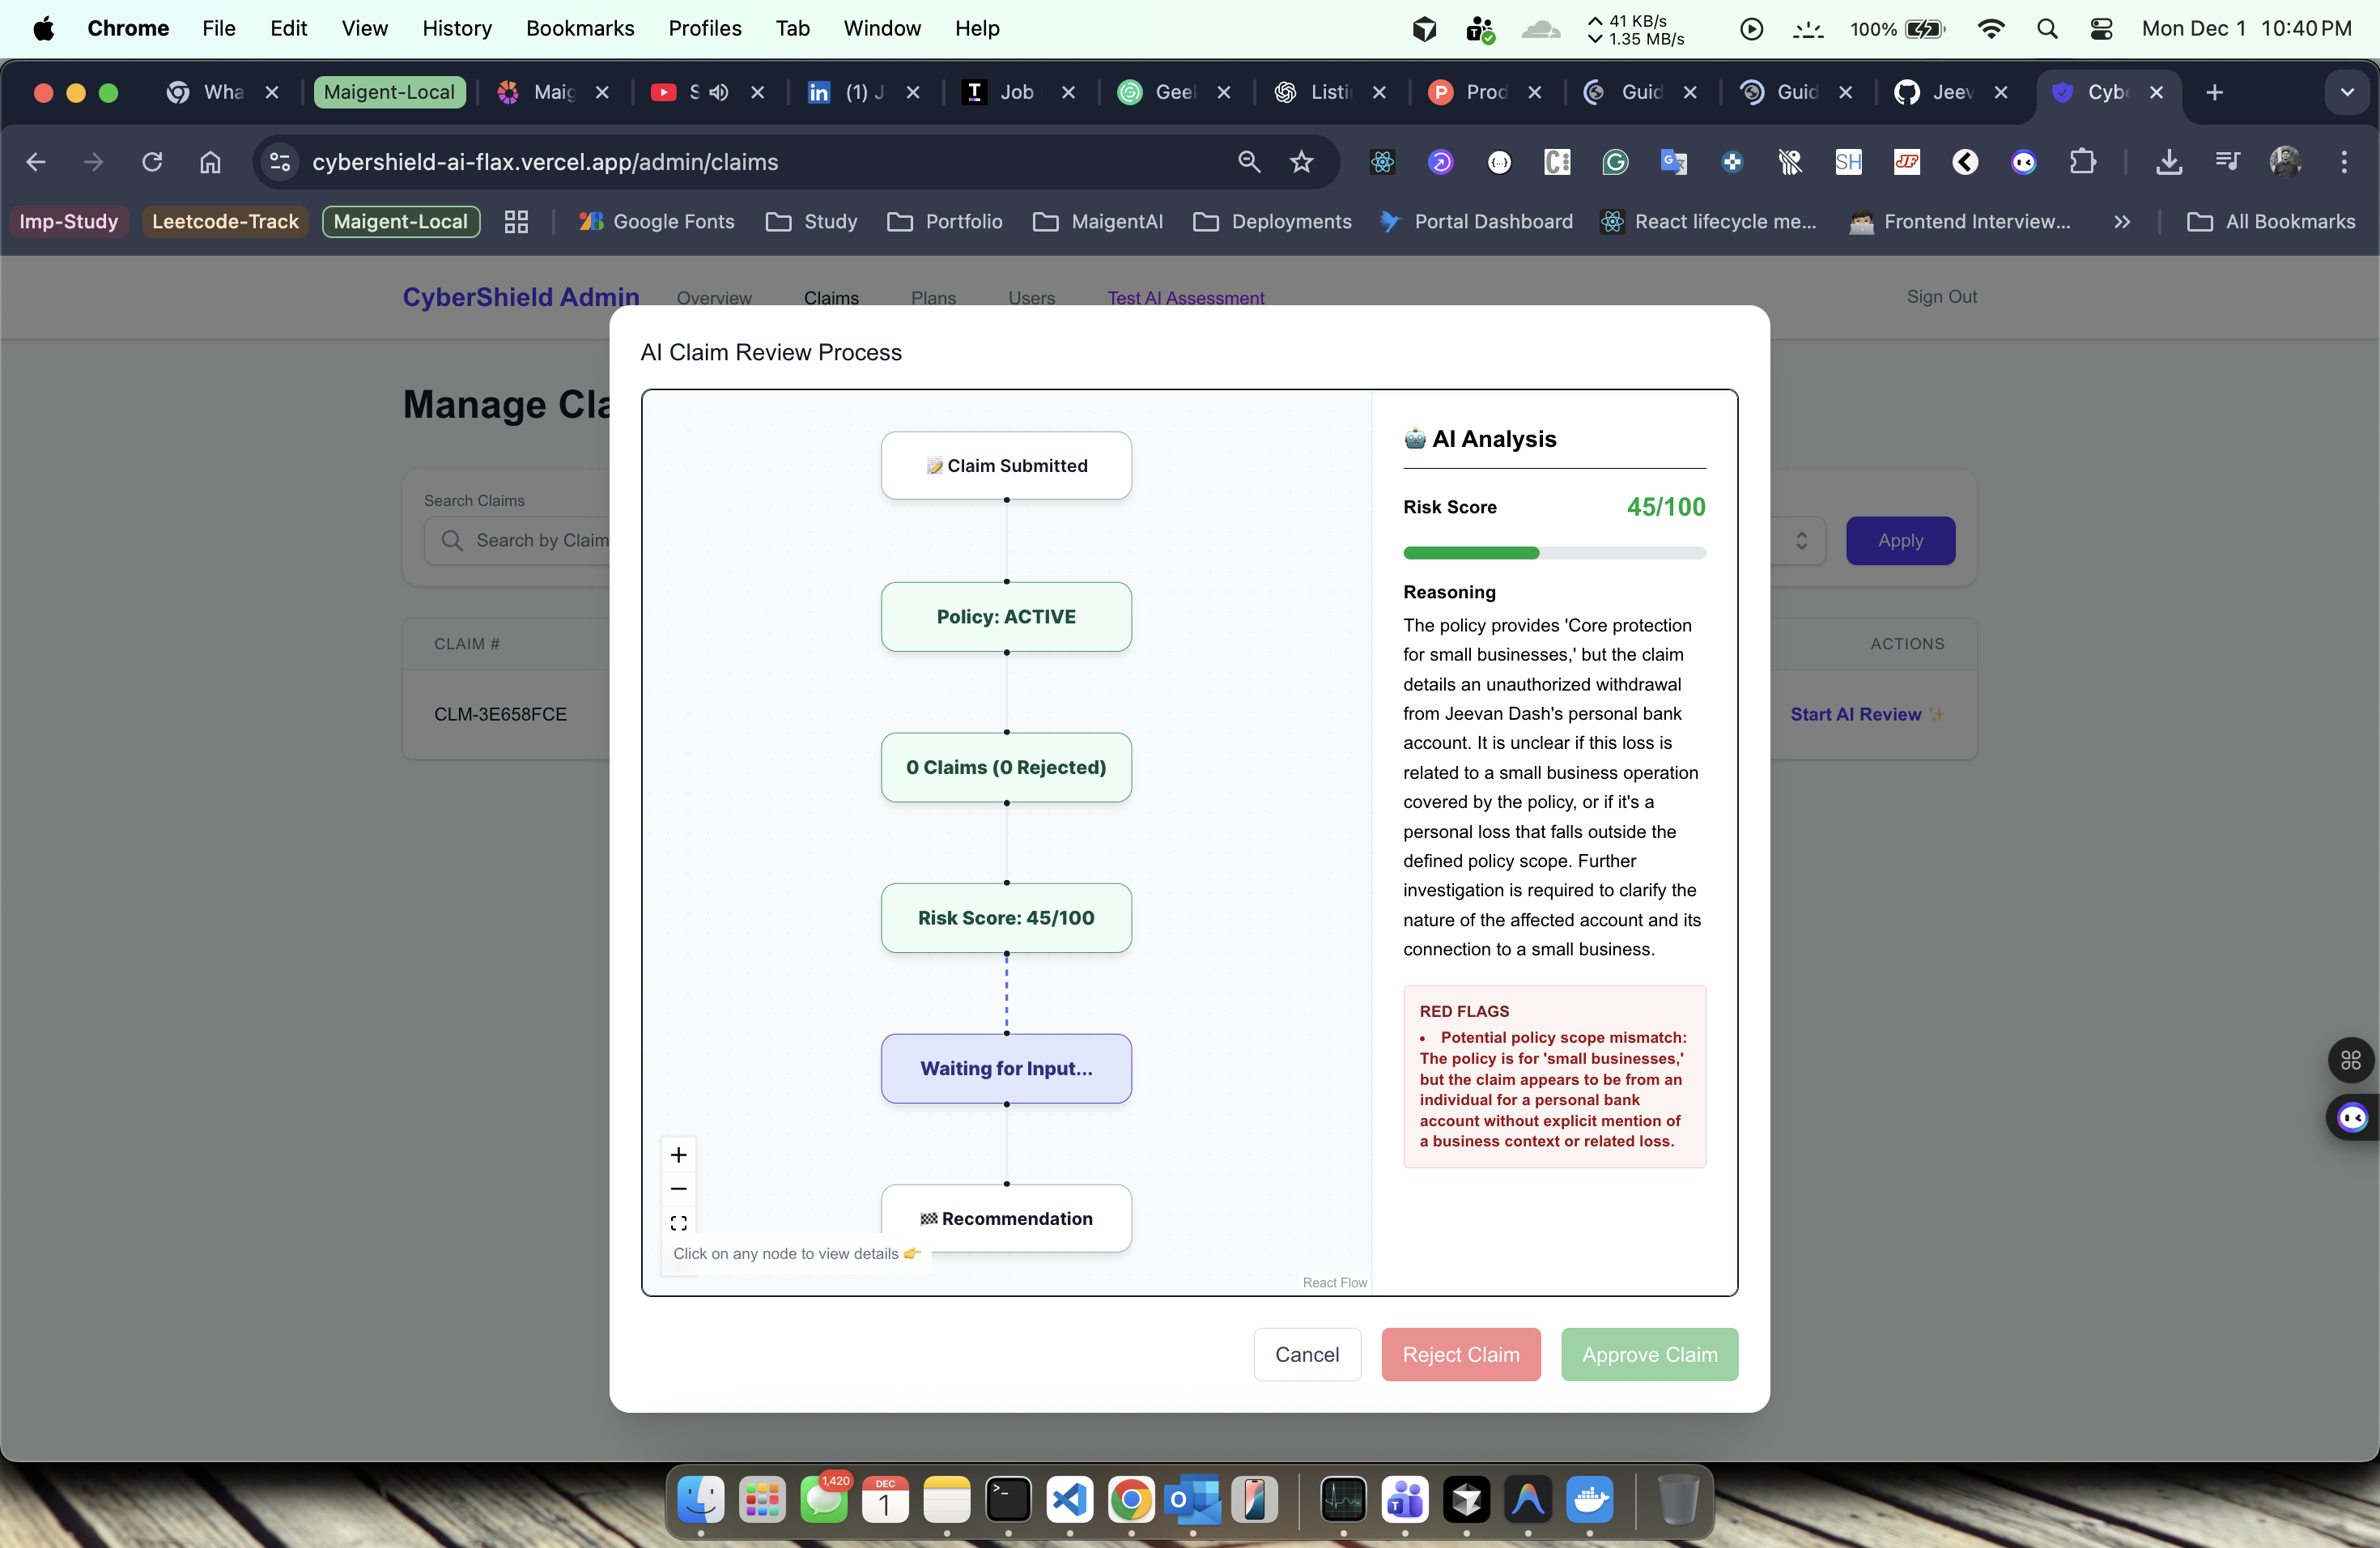Click the Approve Claim button

pos(1649,1354)
